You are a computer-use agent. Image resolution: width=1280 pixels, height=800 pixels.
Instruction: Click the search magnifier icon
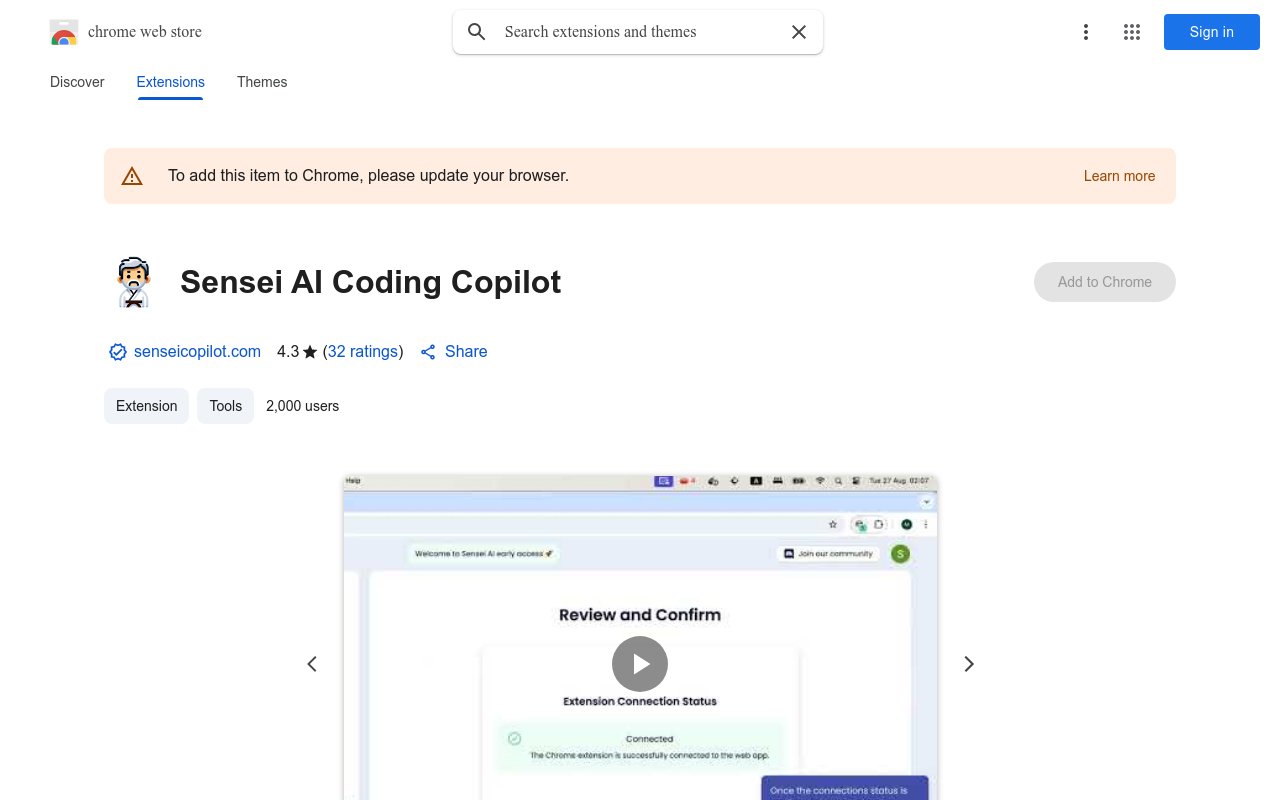pyautogui.click(x=477, y=32)
